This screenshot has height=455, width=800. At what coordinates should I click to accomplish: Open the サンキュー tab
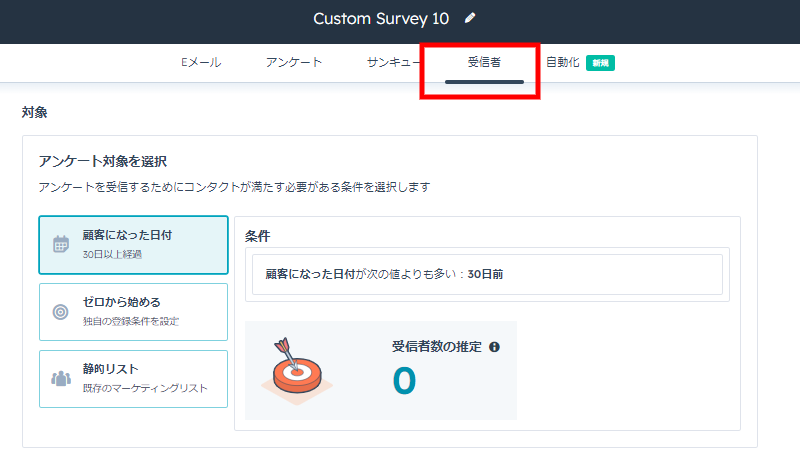393,62
